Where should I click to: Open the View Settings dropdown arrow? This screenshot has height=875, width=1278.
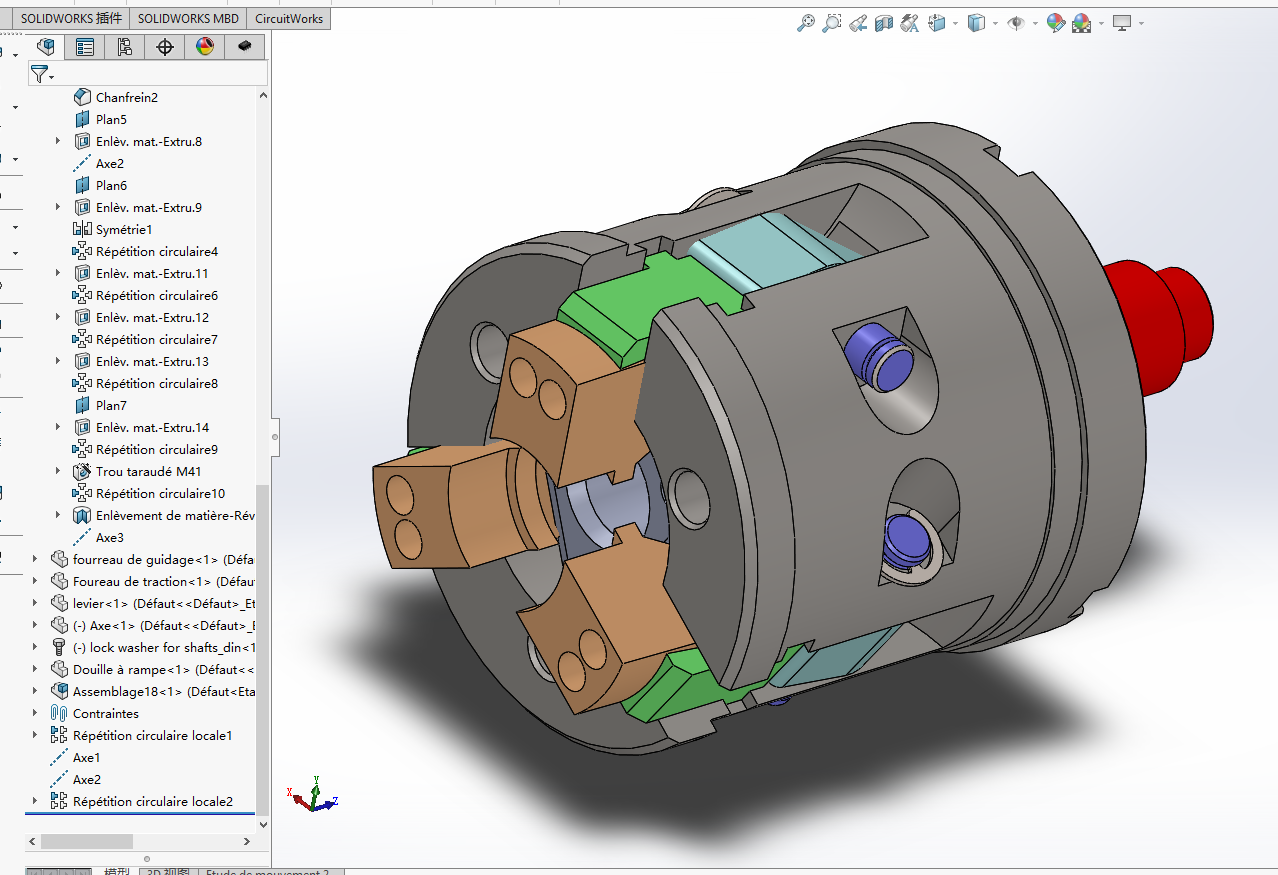click(x=1140, y=23)
